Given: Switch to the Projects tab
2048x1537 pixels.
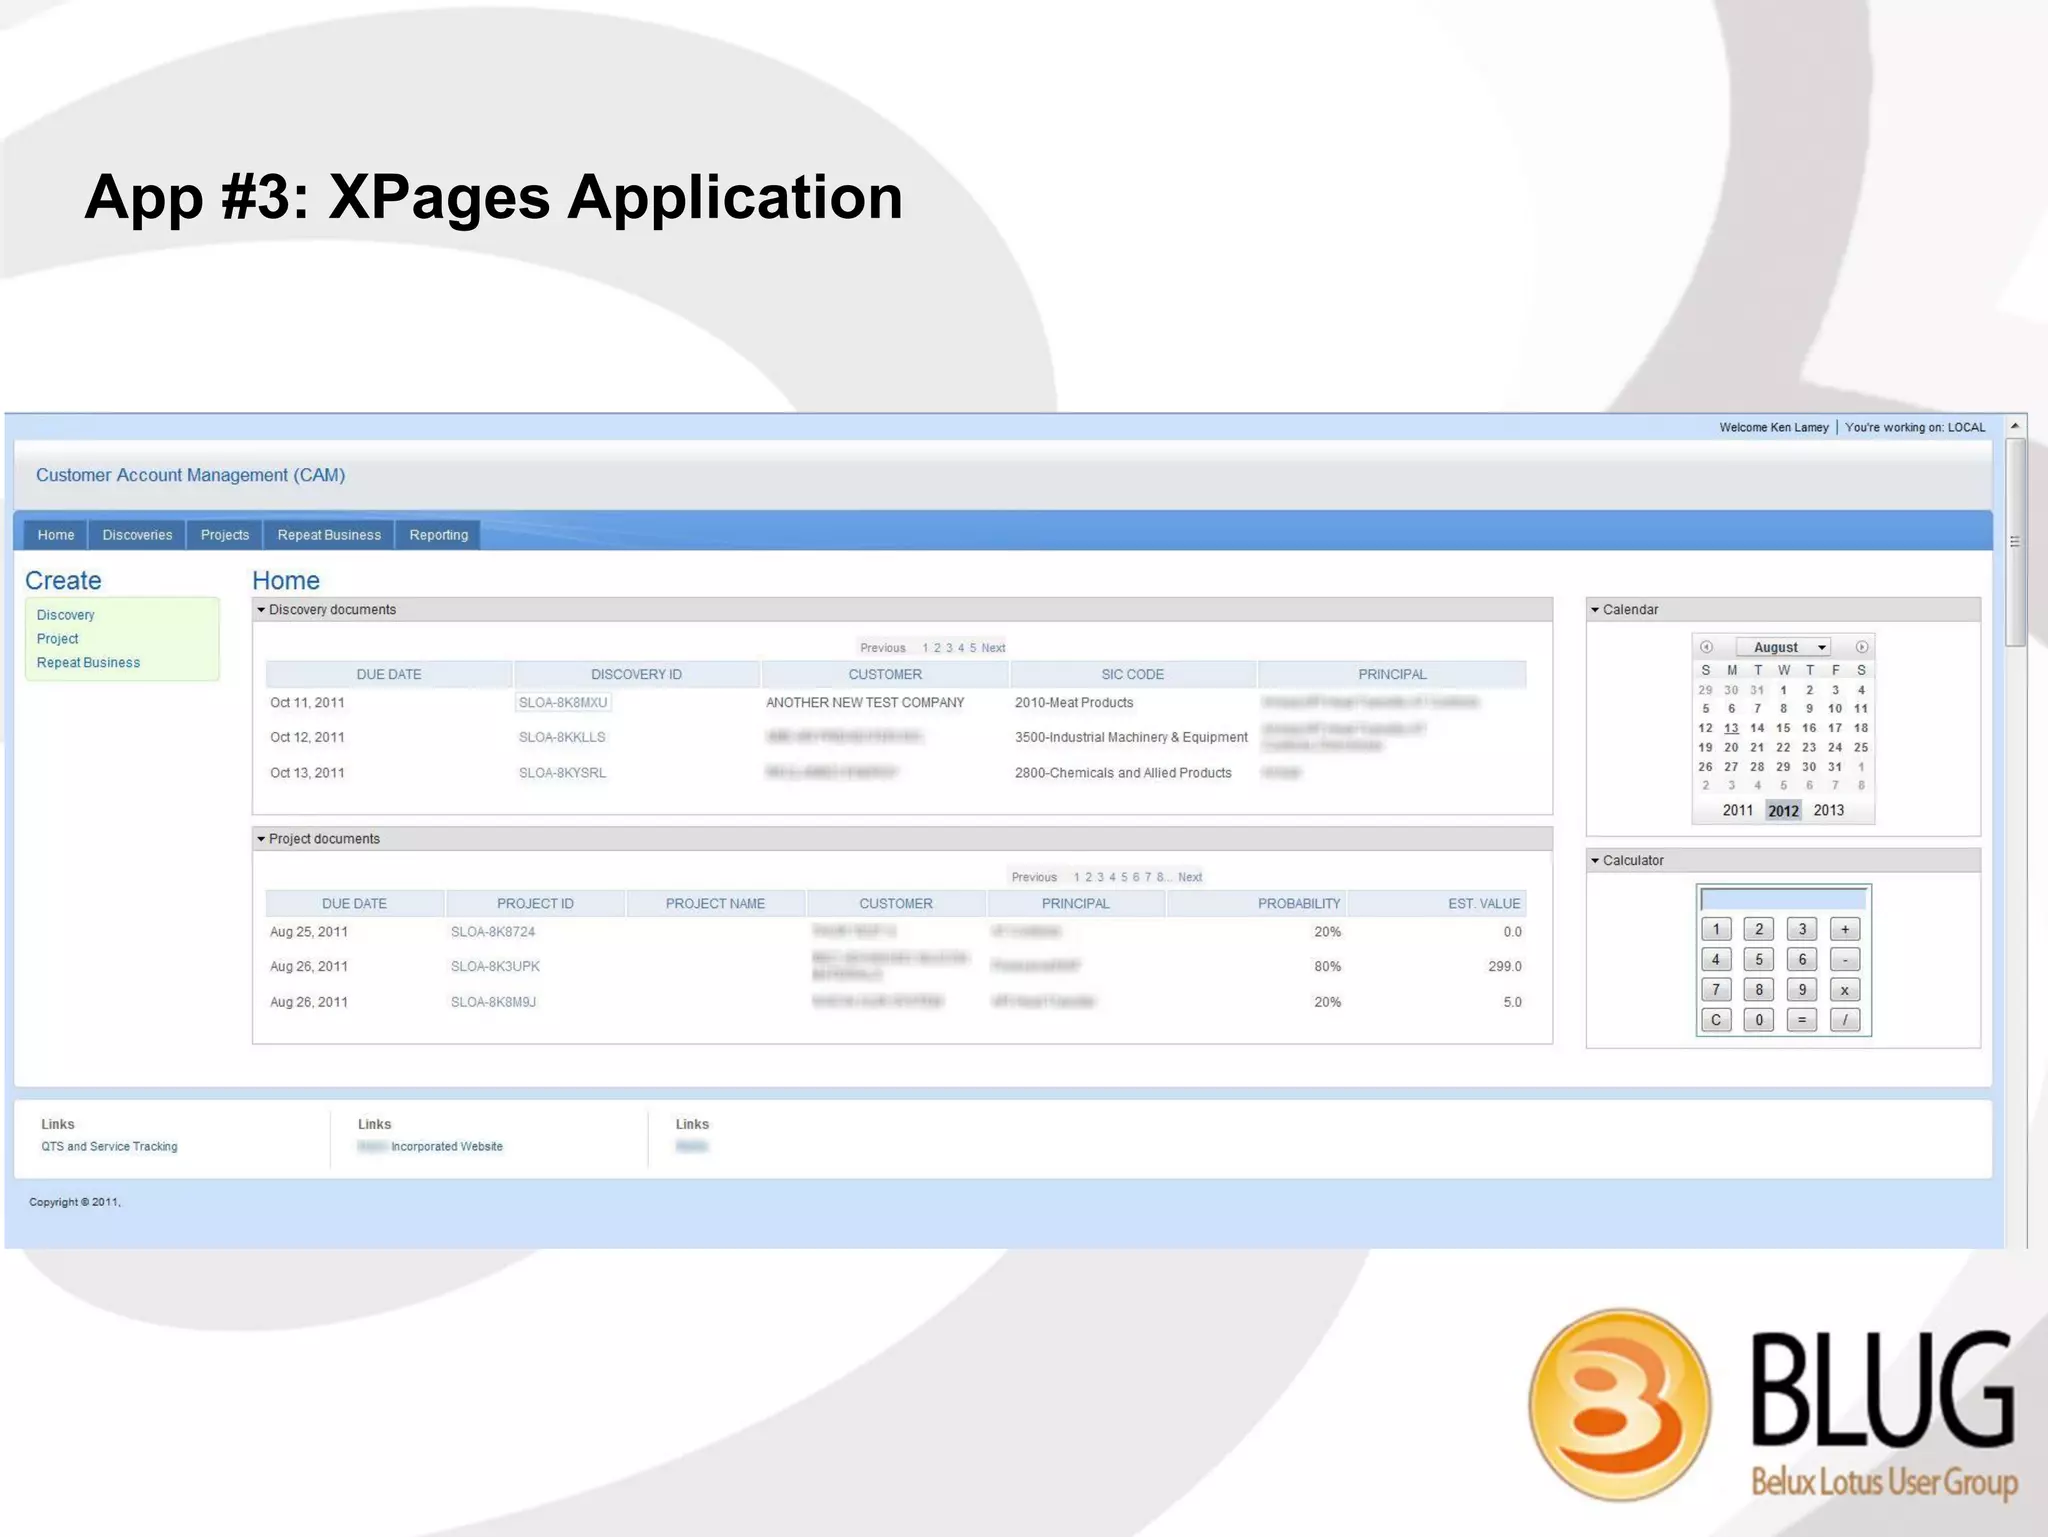Looking at the screenshot, I should 224,535.
